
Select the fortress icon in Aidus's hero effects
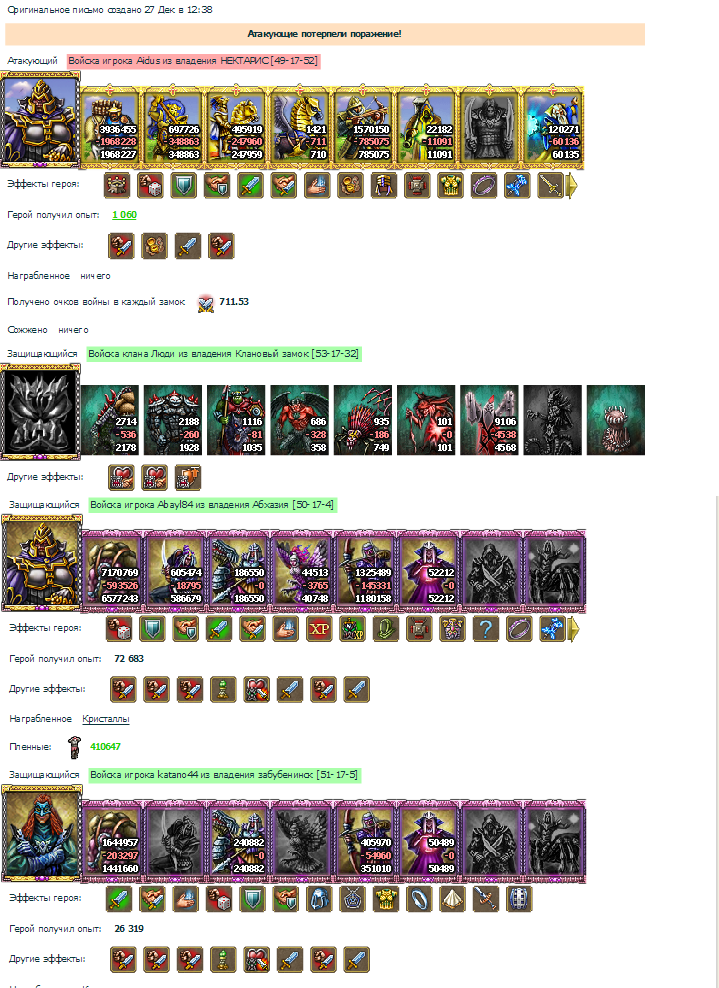pos(117,185)
